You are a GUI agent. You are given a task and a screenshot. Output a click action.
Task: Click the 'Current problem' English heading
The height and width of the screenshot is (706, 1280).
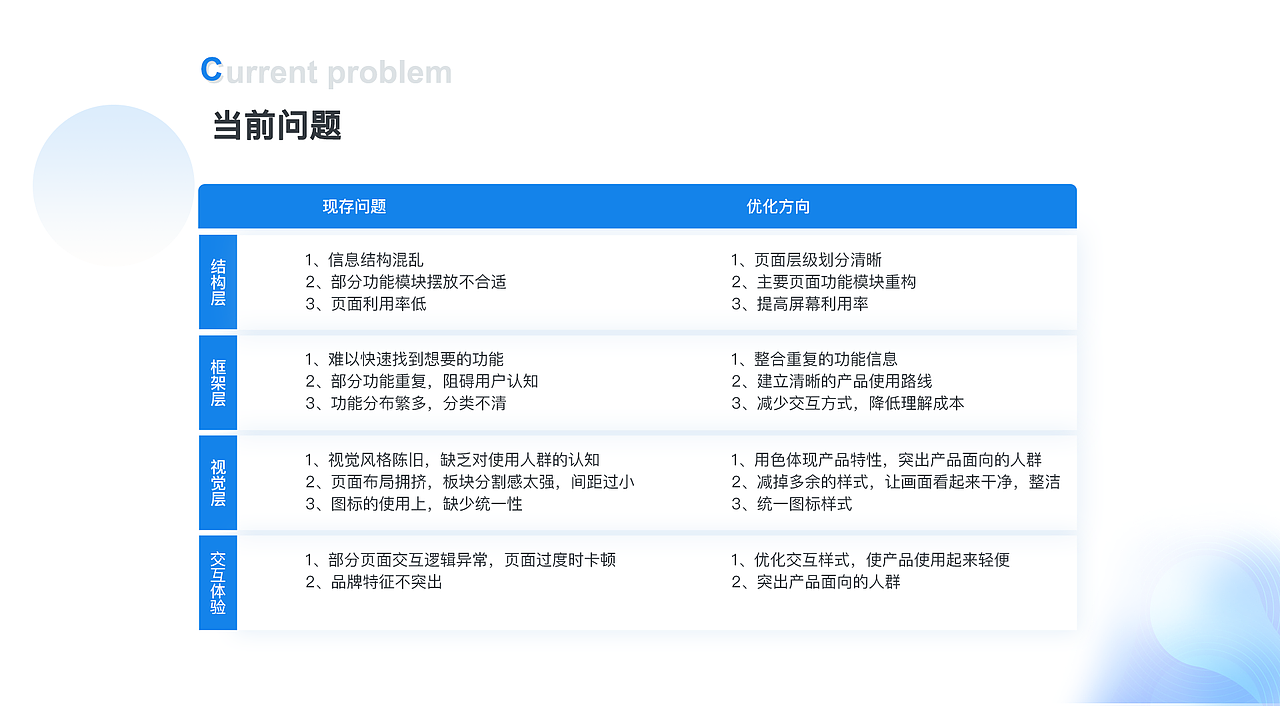(326, 72)
